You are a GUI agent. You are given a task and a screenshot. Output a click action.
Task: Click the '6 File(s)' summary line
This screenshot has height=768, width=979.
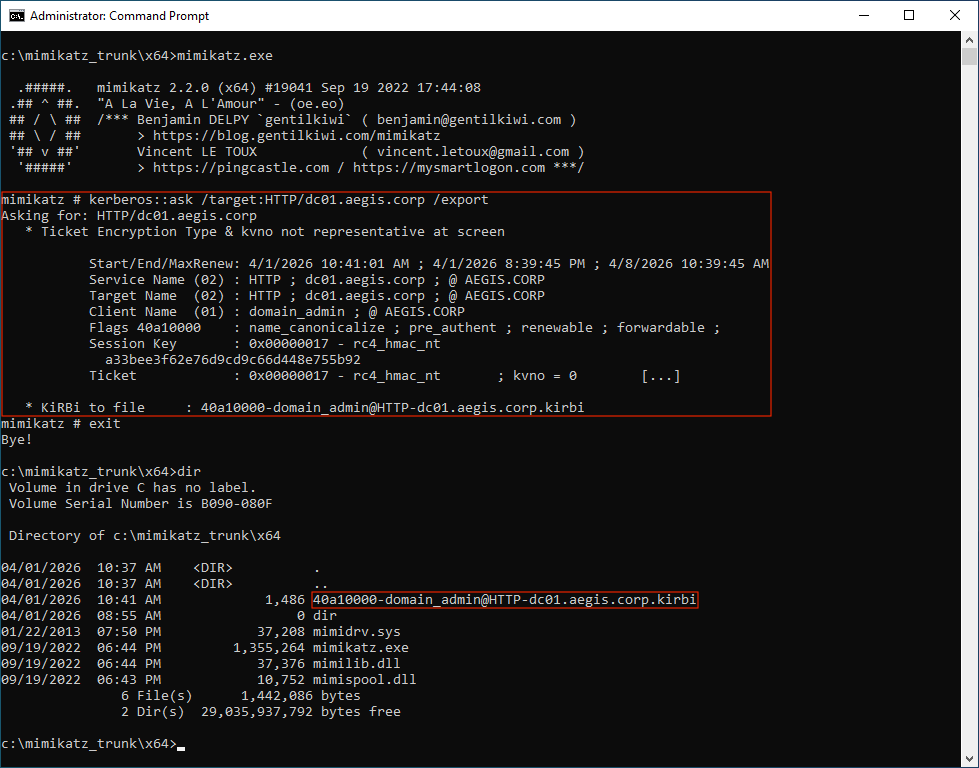(x=241, y=696)
